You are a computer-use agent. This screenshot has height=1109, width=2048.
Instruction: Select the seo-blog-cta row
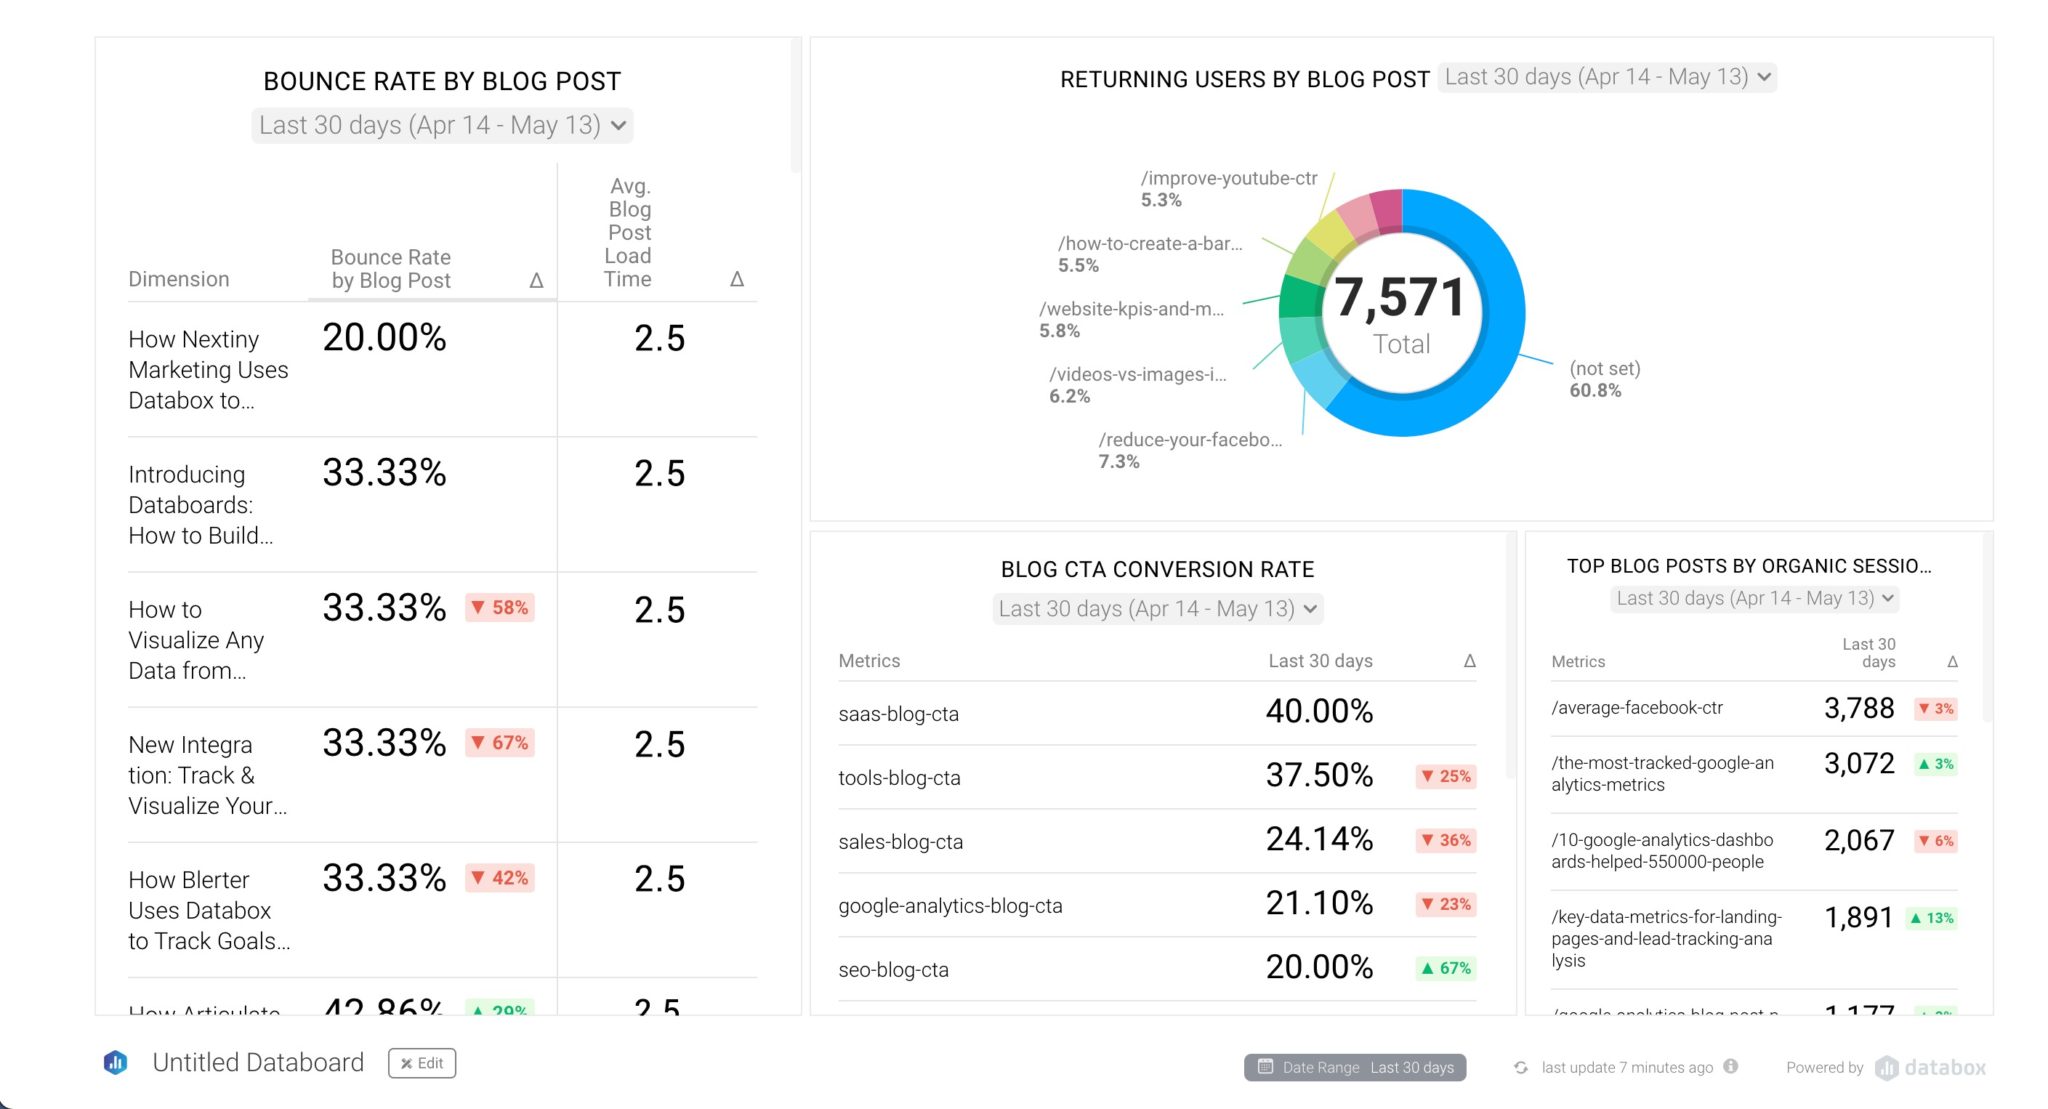click(1157, 969)
